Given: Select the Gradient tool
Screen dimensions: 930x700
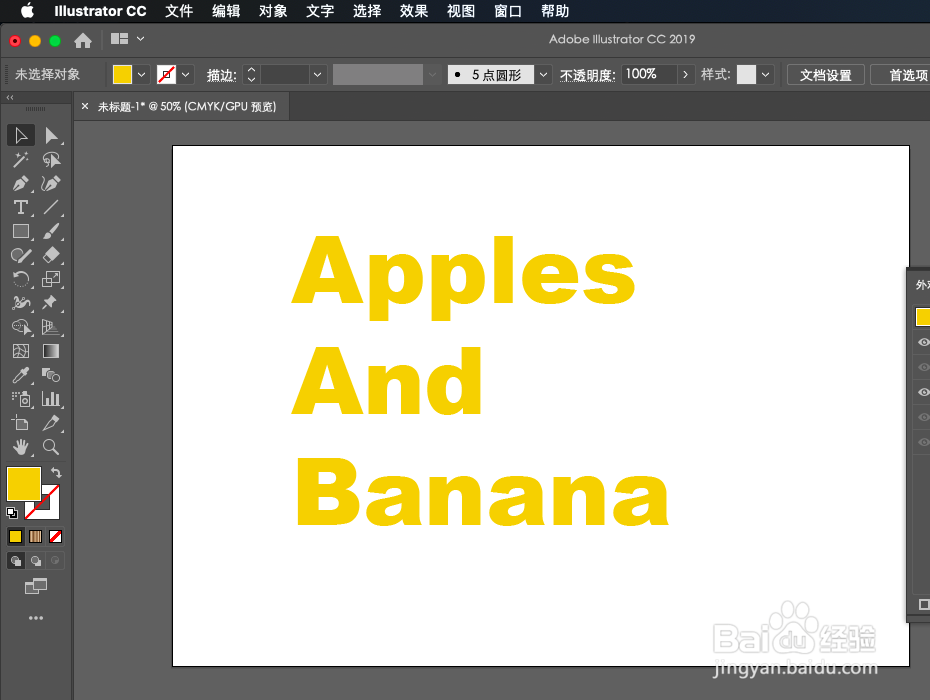Looking at the screenshot, I should point(52,351).
